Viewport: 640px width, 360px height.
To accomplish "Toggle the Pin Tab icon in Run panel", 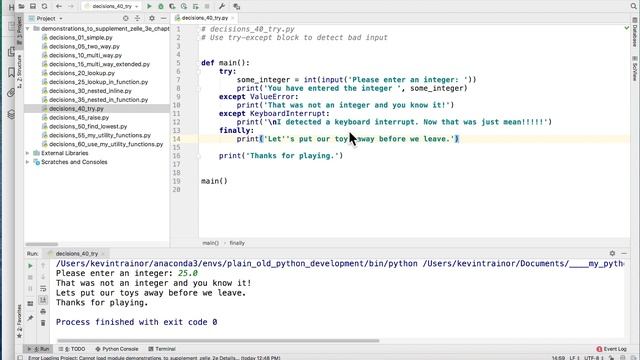I will 30,318.
